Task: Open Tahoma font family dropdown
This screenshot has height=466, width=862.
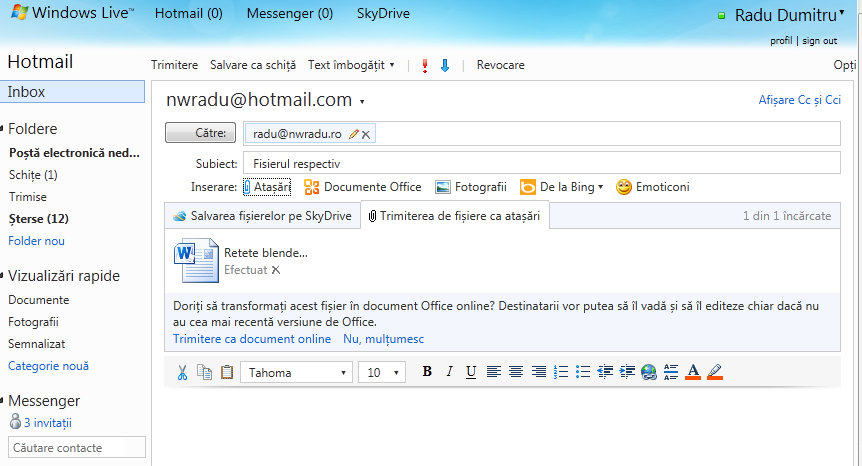Action: click(296, 373)
